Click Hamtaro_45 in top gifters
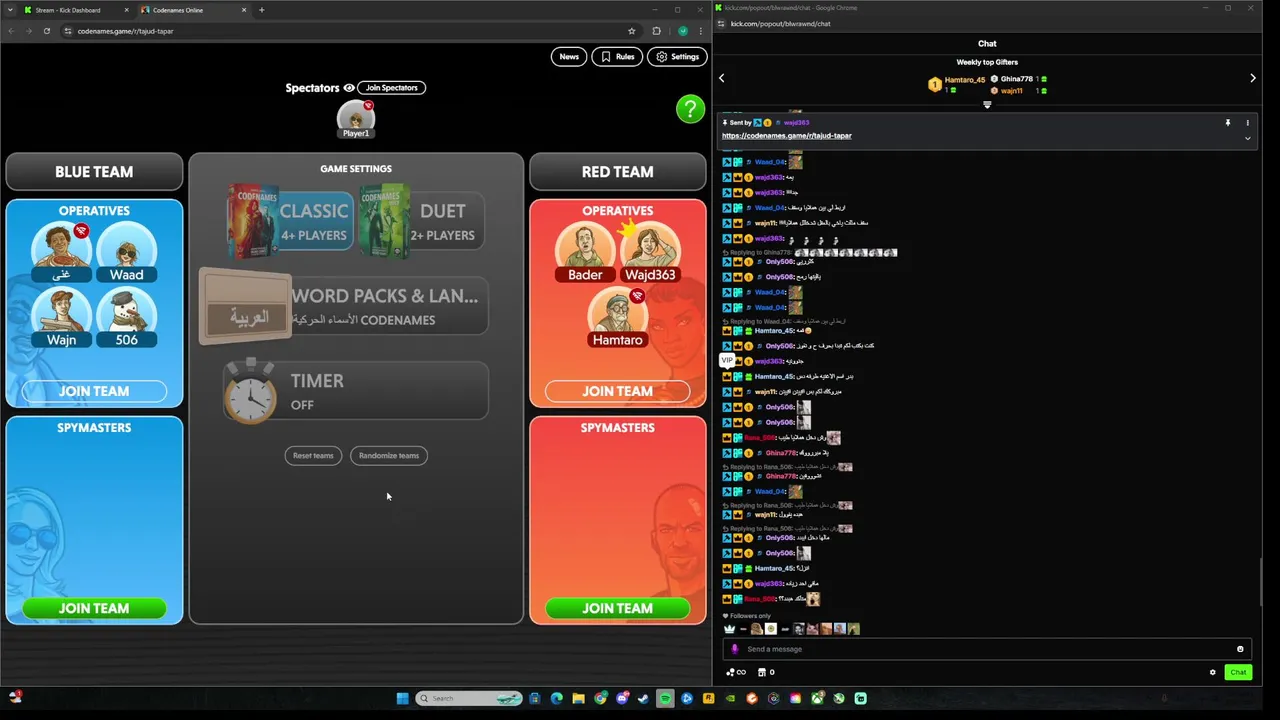1280x720 pixels. tap(965, 80)
